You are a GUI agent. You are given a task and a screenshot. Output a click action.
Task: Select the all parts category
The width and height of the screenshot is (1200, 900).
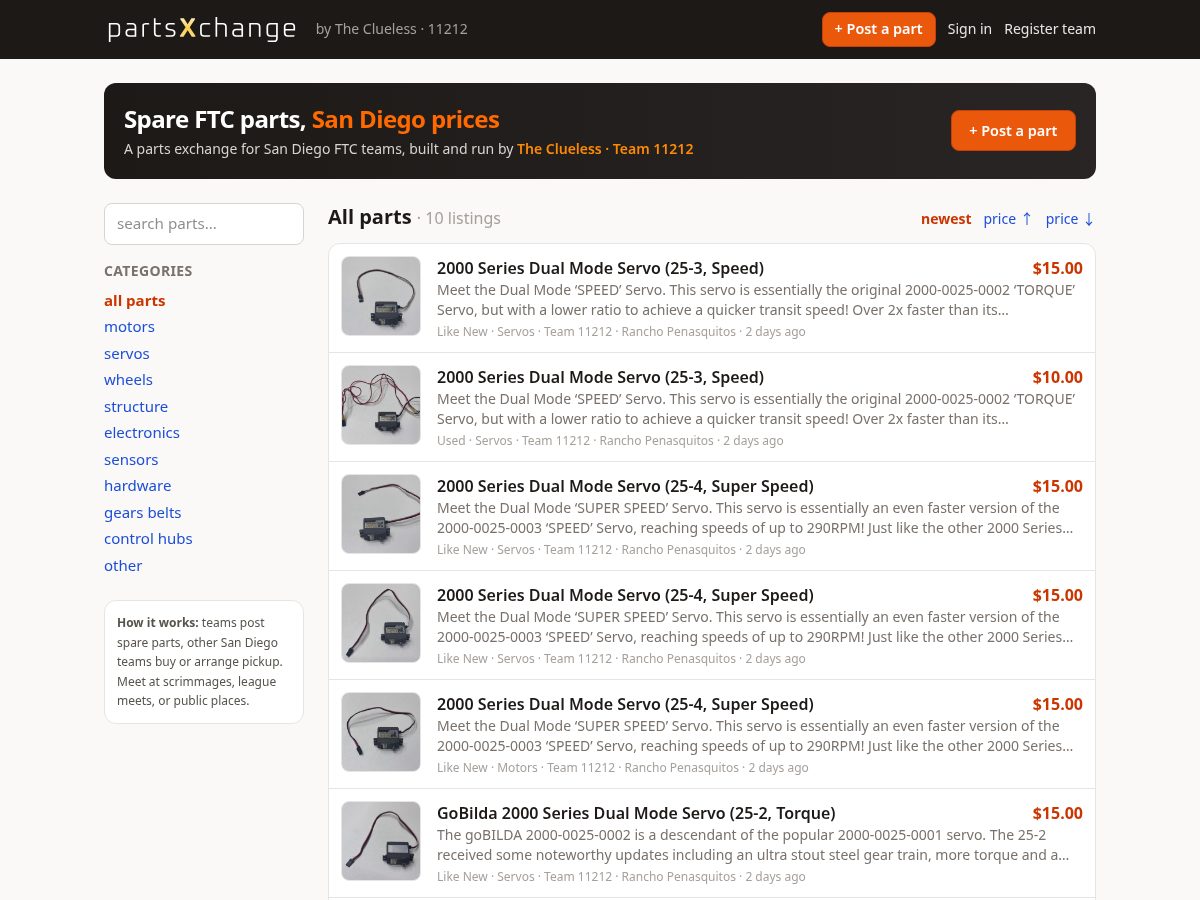coord(135,301)
